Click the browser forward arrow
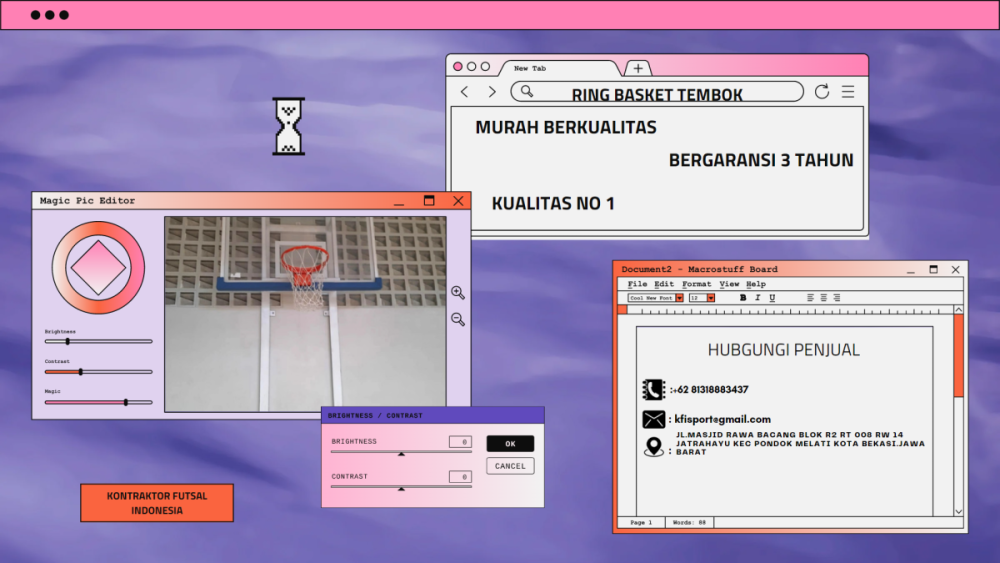Screen dimensions: 1000x563 (x=492, y=92)
